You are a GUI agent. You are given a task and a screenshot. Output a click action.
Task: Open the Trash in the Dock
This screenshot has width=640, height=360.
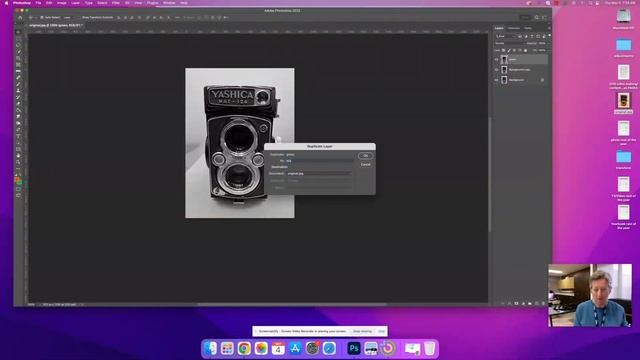(x=429, y=348)
